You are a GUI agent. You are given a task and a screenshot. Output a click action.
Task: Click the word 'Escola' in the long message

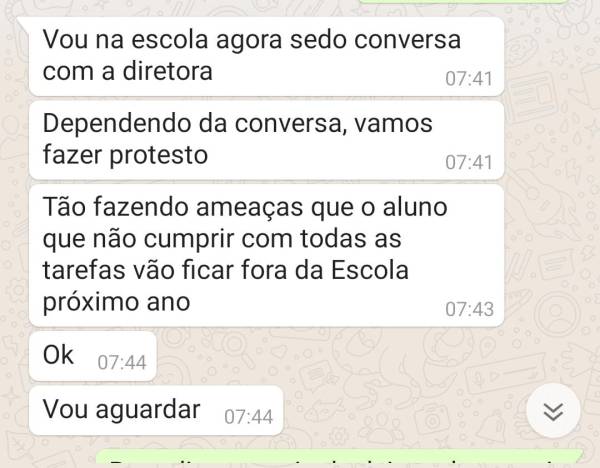click(x=370, y=270)
